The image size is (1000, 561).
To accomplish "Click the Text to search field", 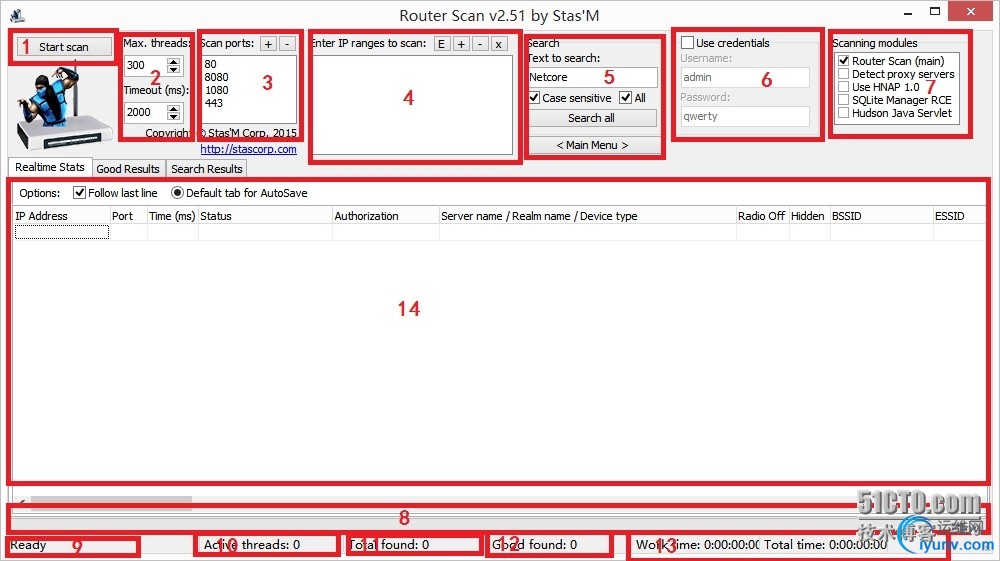I will [x=592, y=77].
